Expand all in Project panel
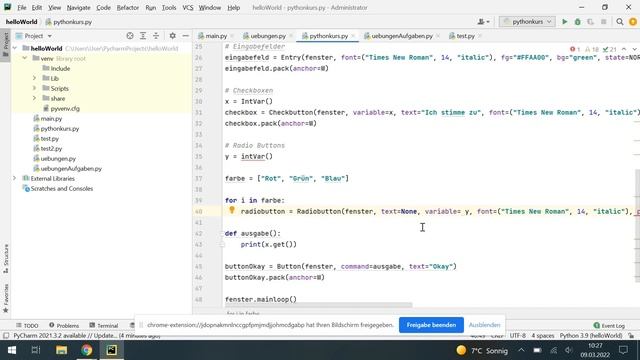640x360 pixels. (143, 36)
